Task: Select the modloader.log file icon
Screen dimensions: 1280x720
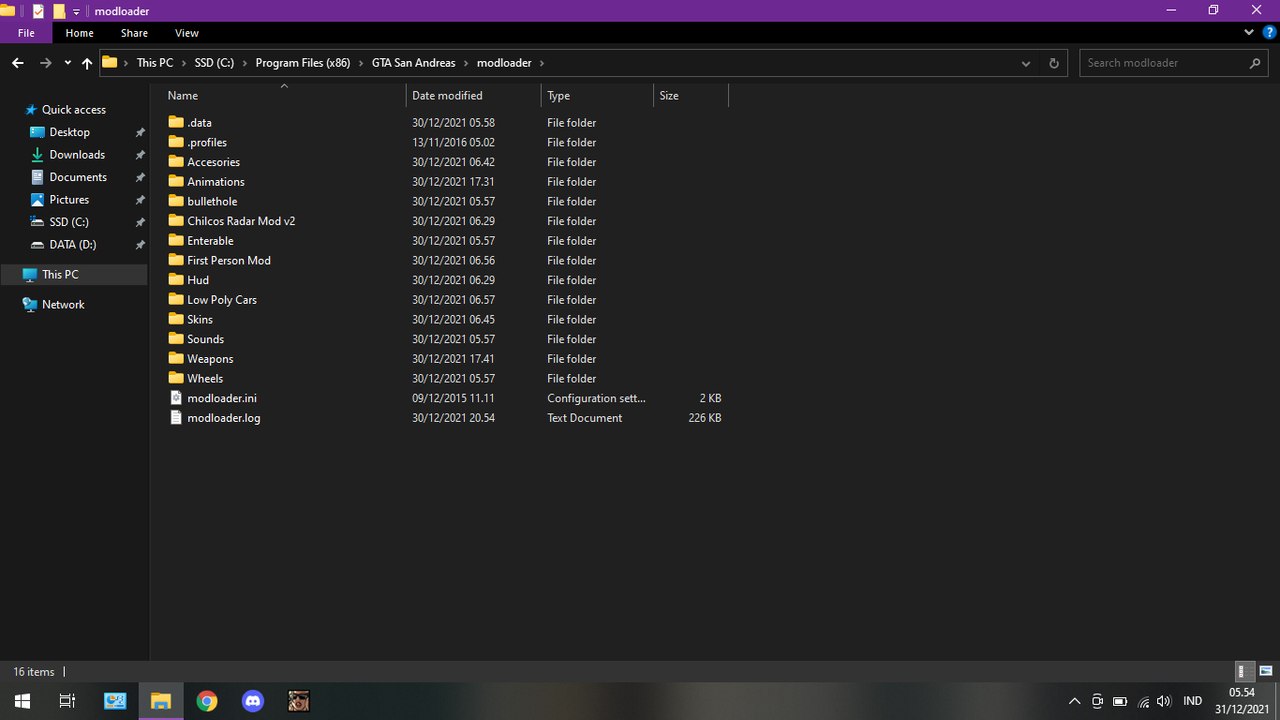Action: pos(176,418)
